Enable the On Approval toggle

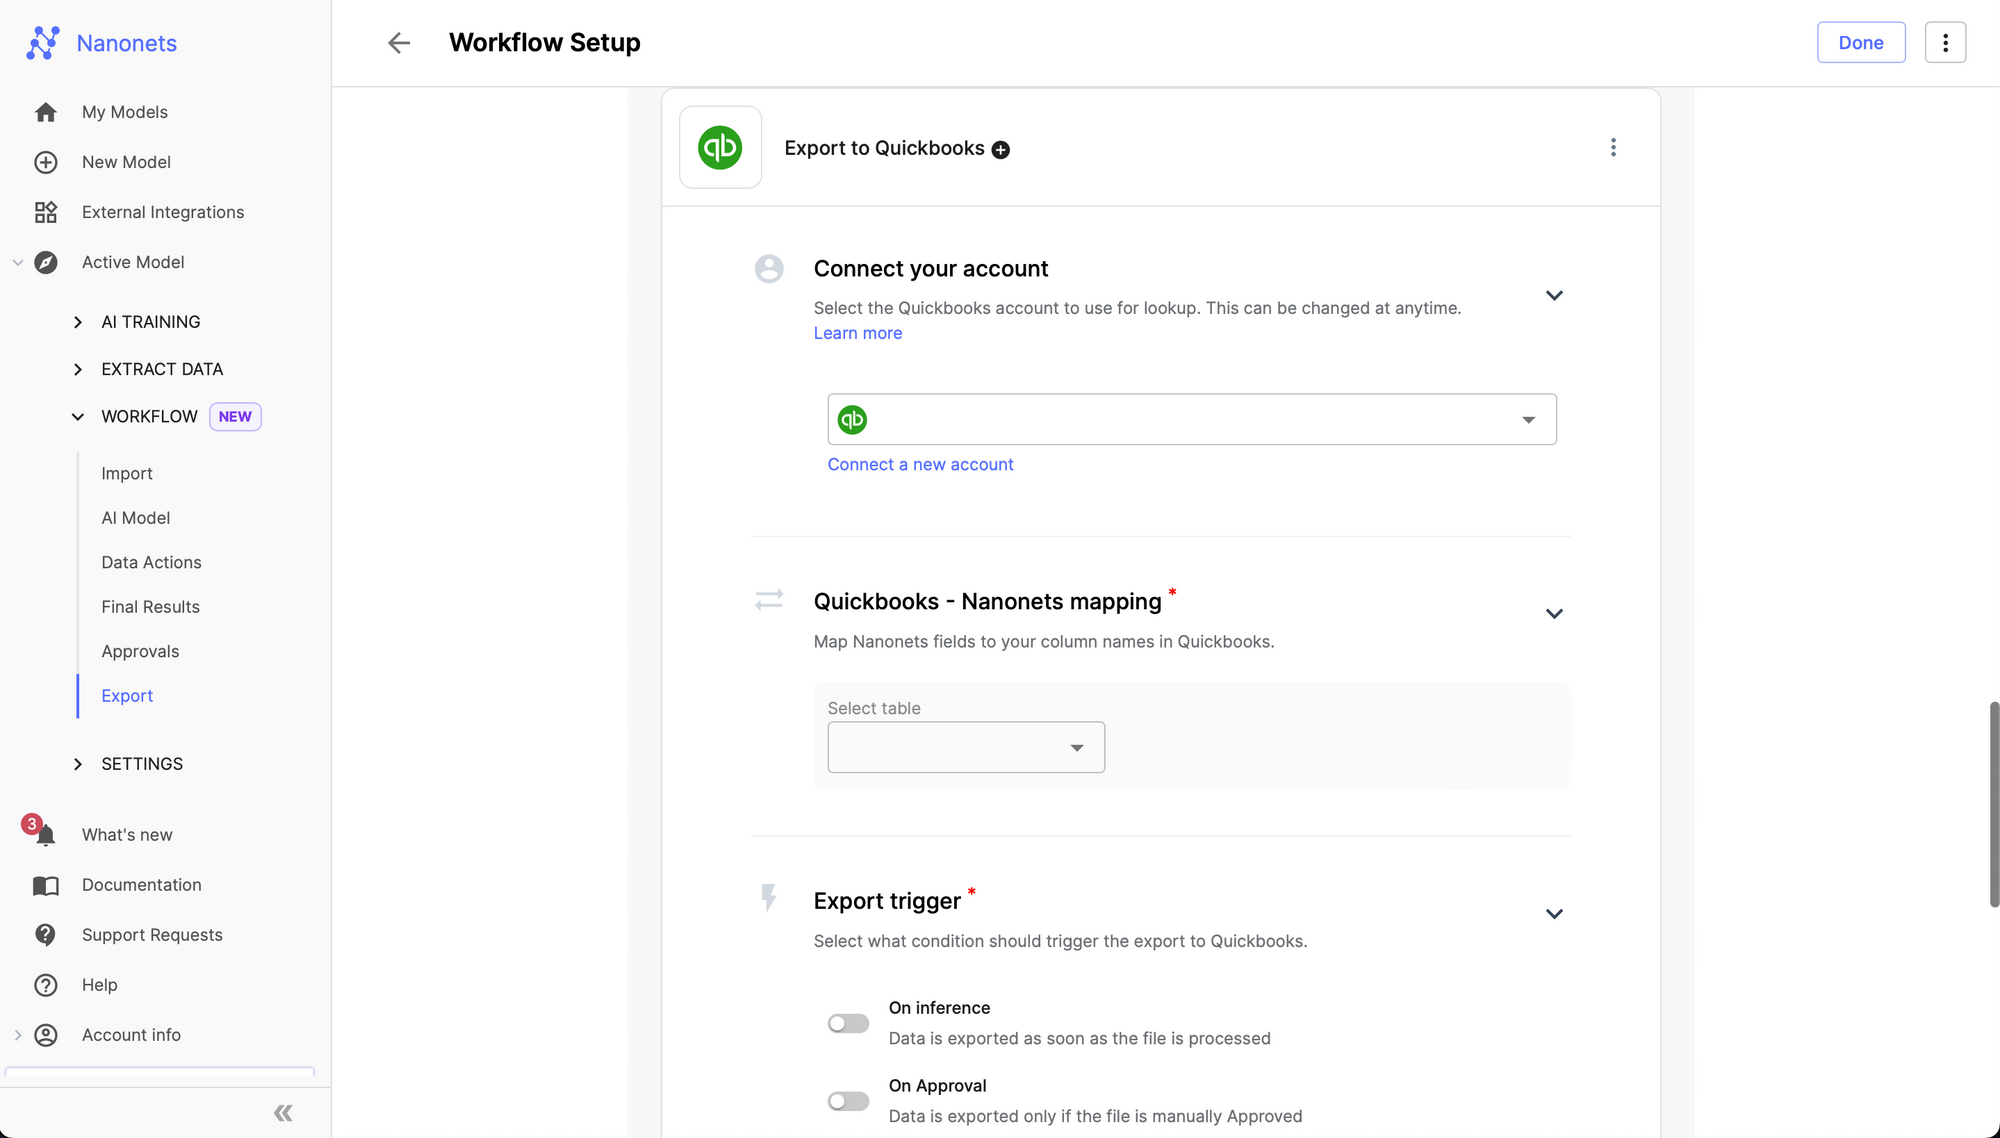coord(848,1101)
